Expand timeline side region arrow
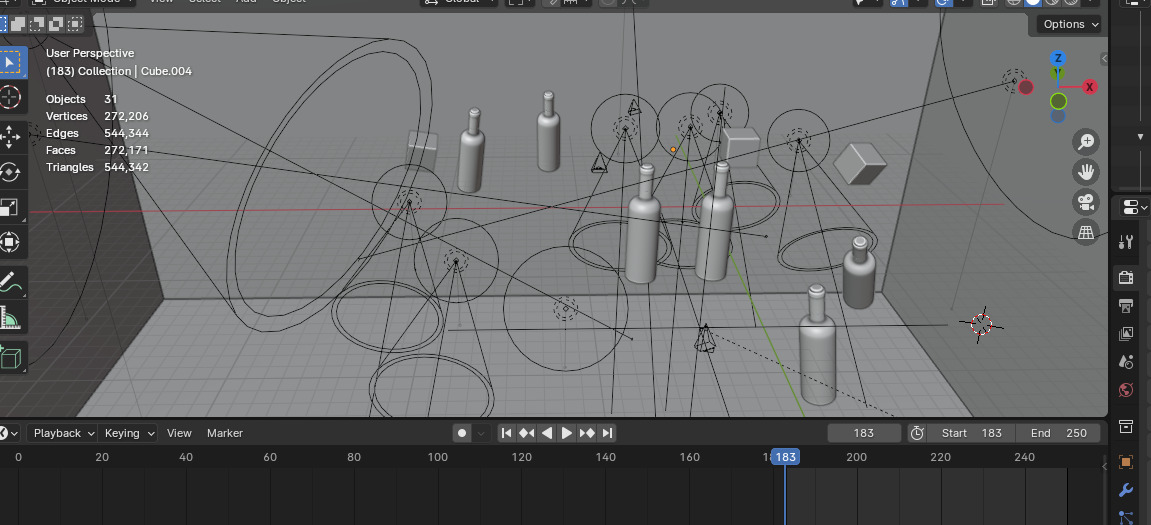The height and width of the screenshot is (525, 1151). 1103,466
